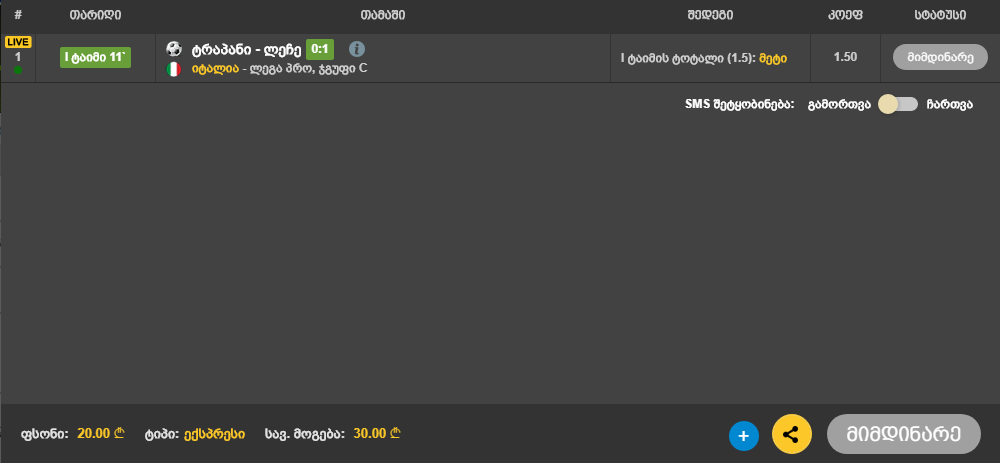Viewport: 1000px width, 463px height.
Task: Click the თამაში column header
Action: [x=383, y=15]
